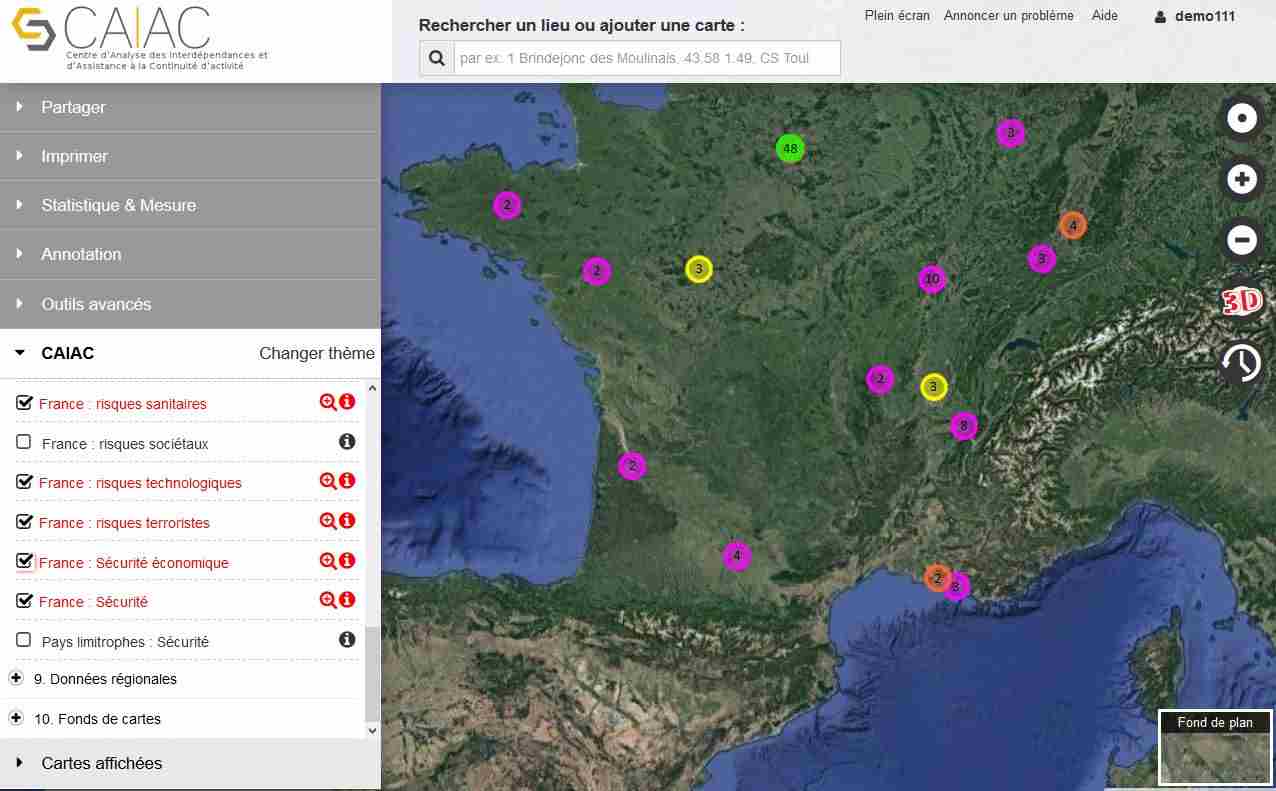This screenshot has width=1276, height=791.
Task: Click Annoncer un problème link
Action: (x=1008, y=16)
